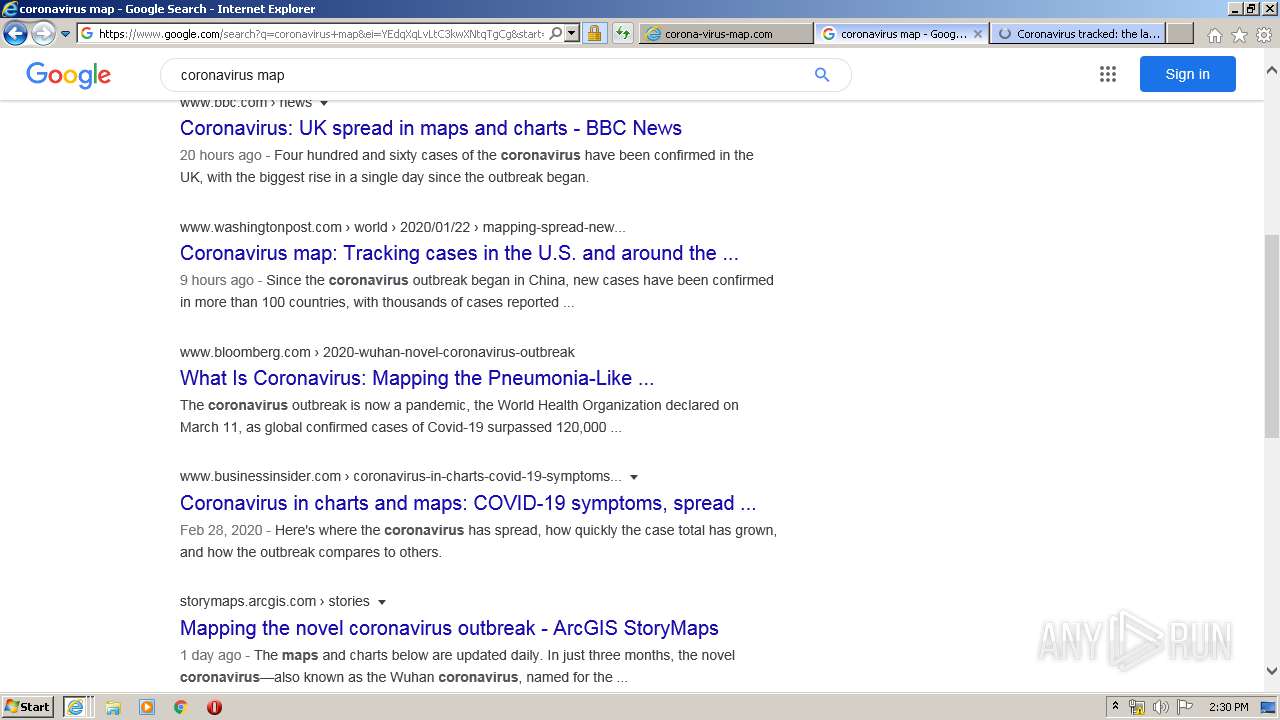Open the Windows Start menu
The height and width of the screenshot is (720, 1280).
(x=28, y=706)
